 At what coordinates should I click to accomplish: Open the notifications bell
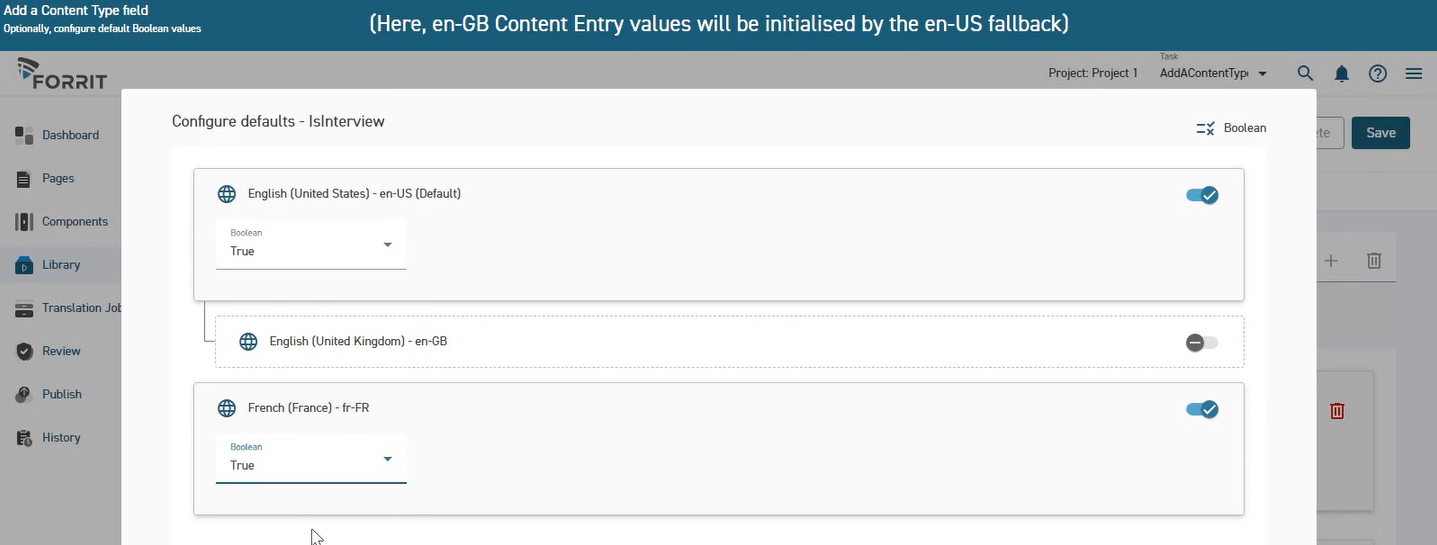coord(1342,73)
